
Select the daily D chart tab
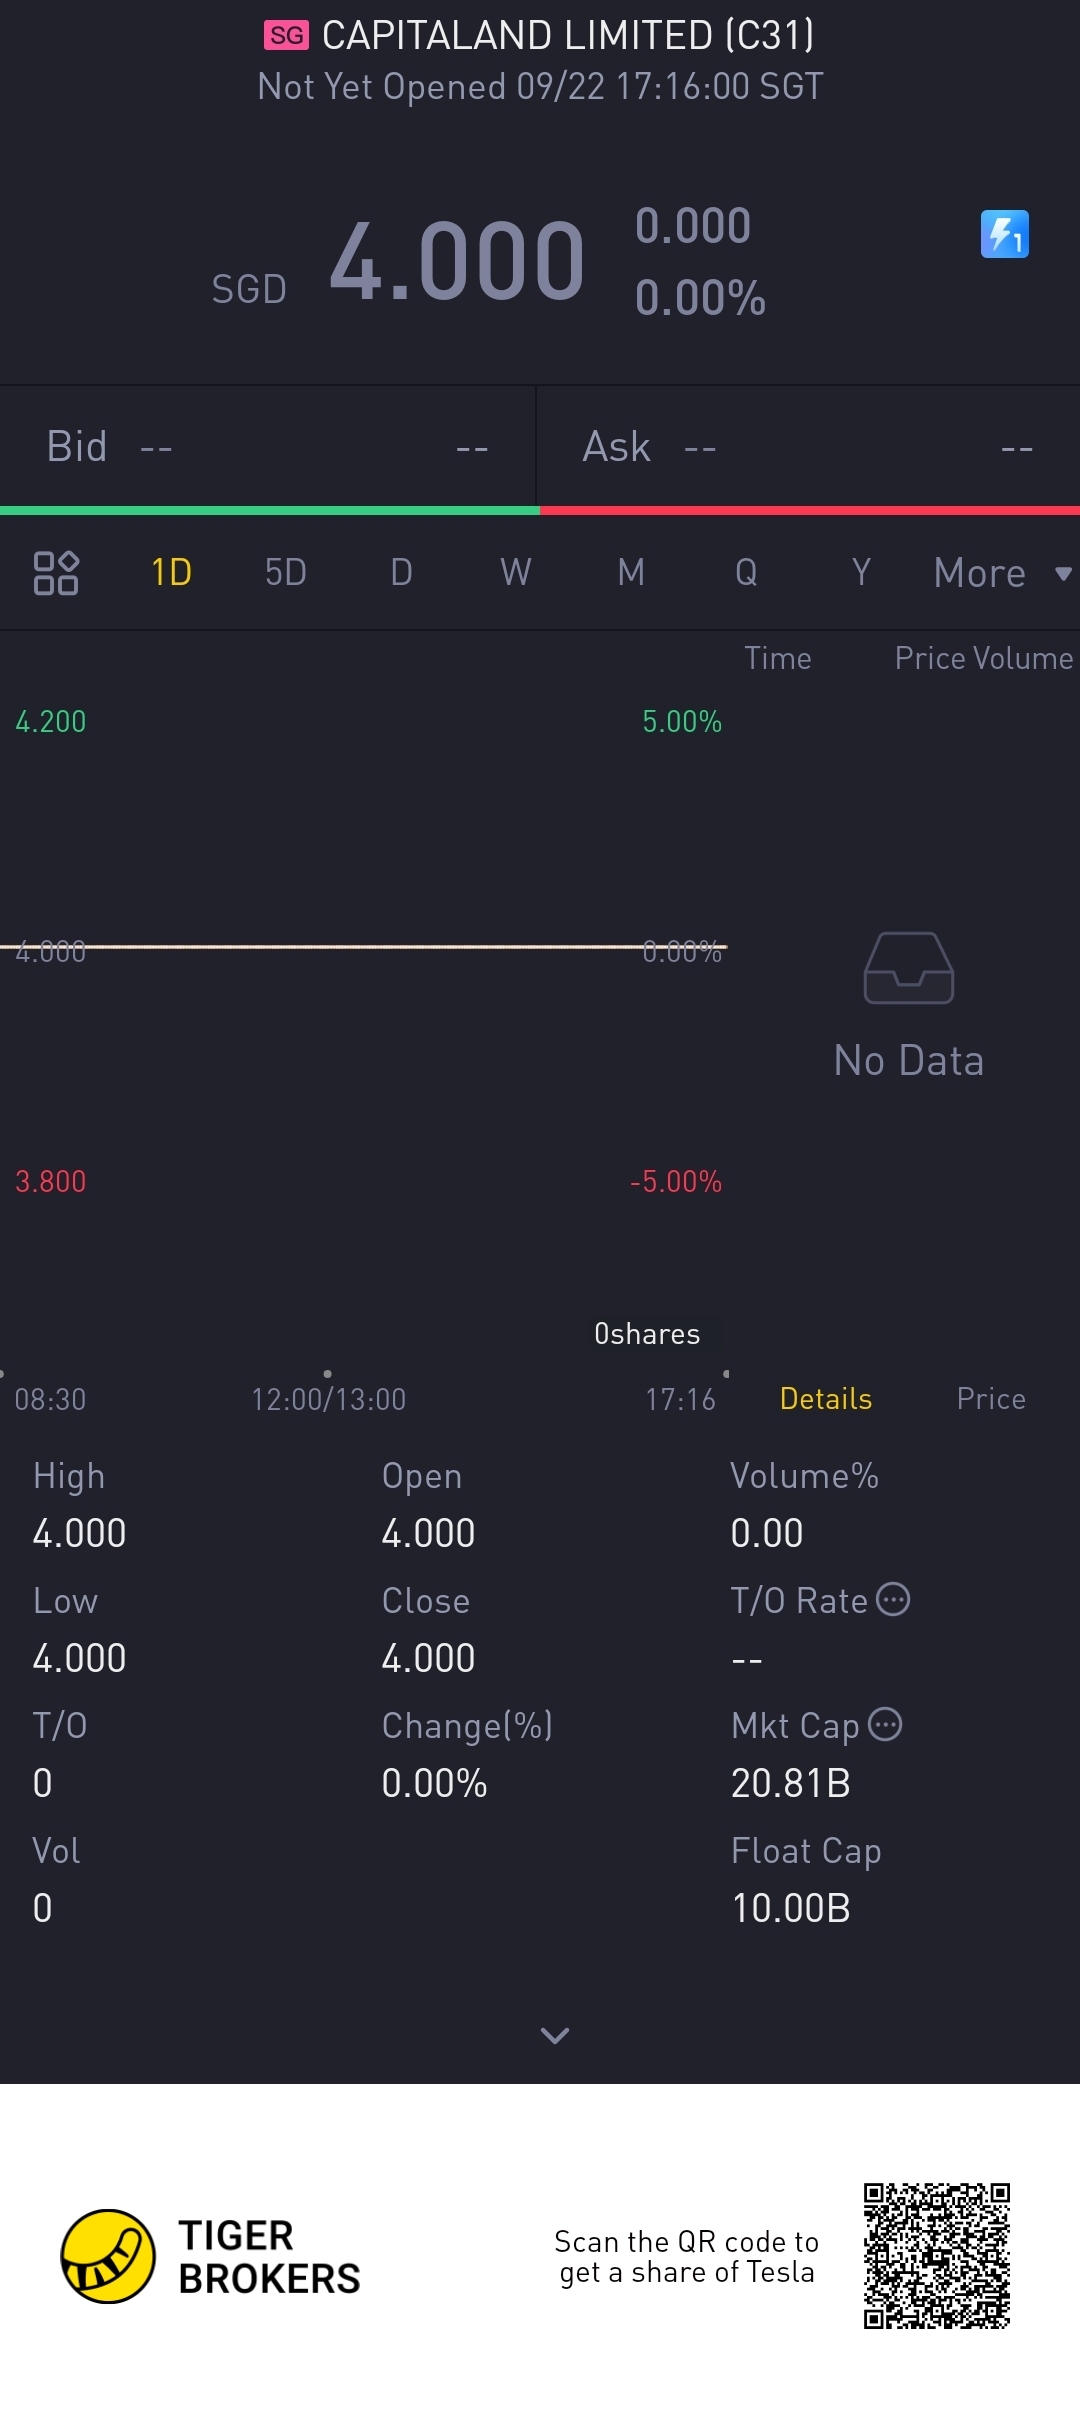tap(401, 573)
